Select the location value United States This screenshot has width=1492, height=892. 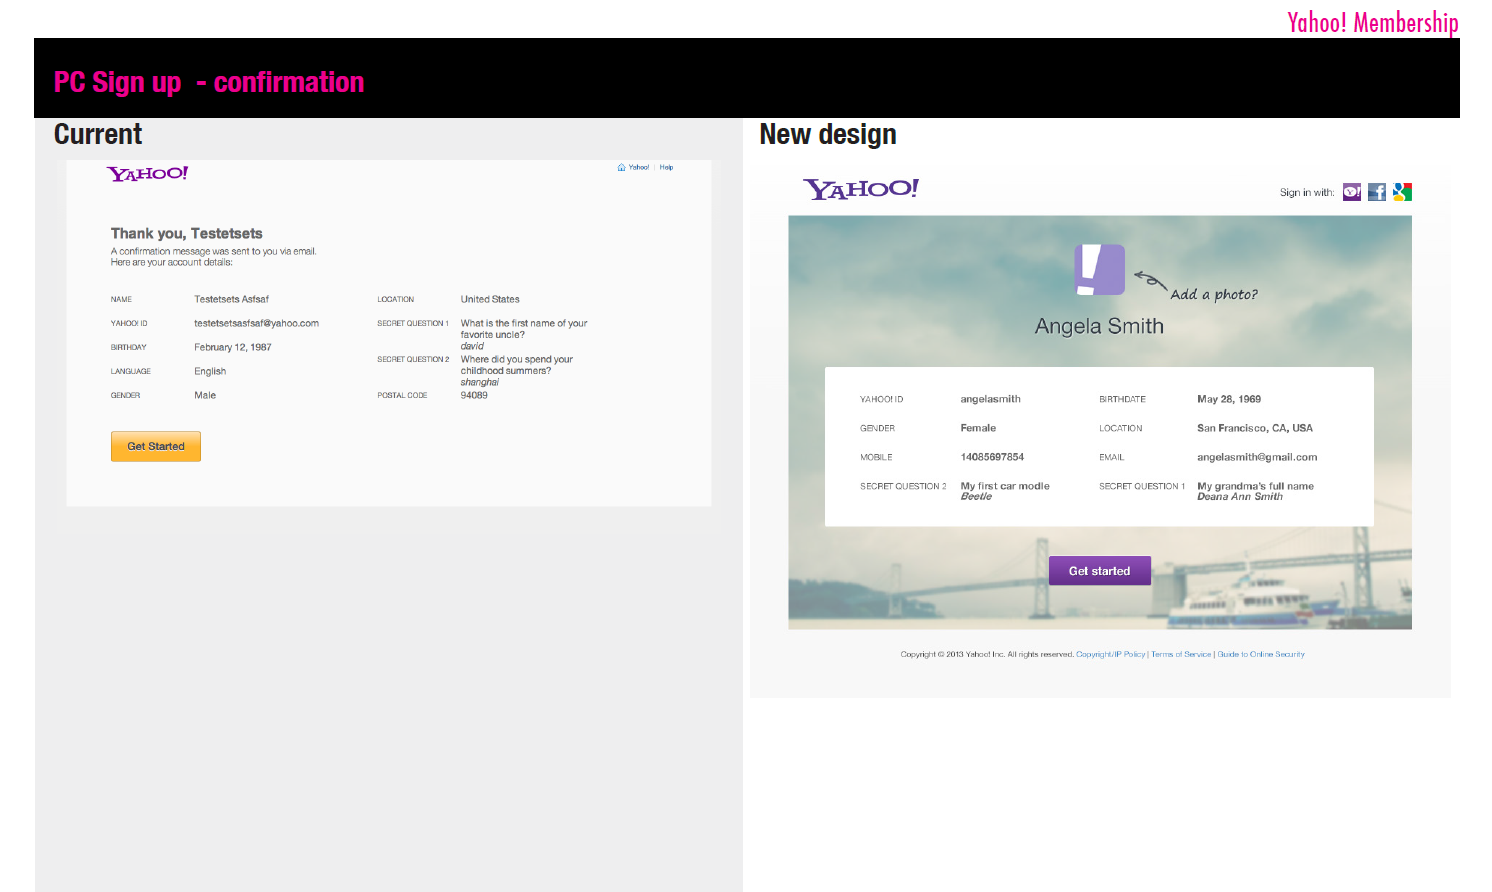[490, 299]
